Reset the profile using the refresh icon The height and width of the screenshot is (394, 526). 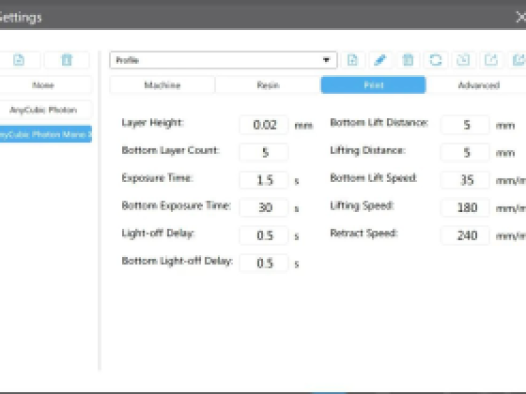coord(435,60)
